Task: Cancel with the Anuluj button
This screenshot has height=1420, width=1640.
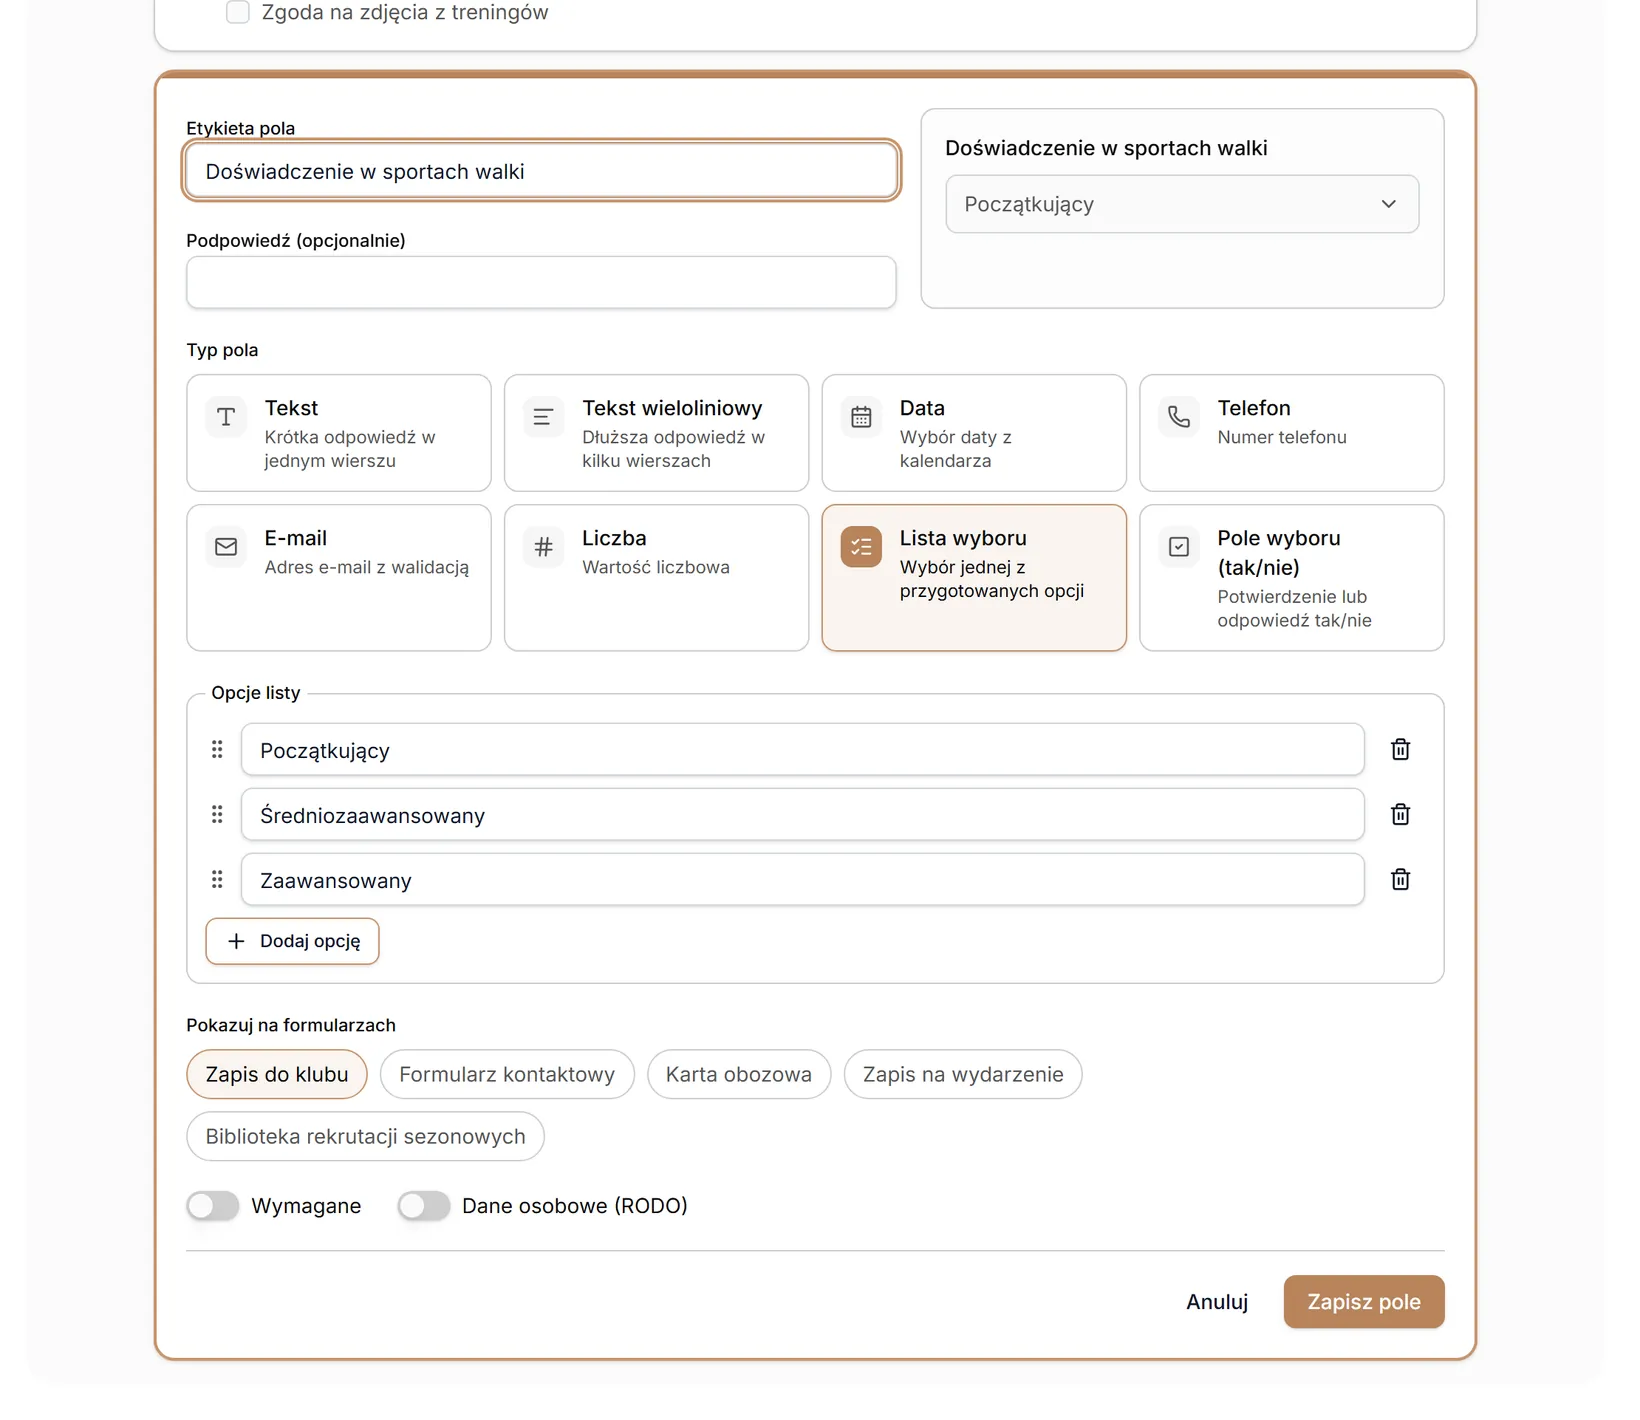Action: [x=1217, y=1302]
